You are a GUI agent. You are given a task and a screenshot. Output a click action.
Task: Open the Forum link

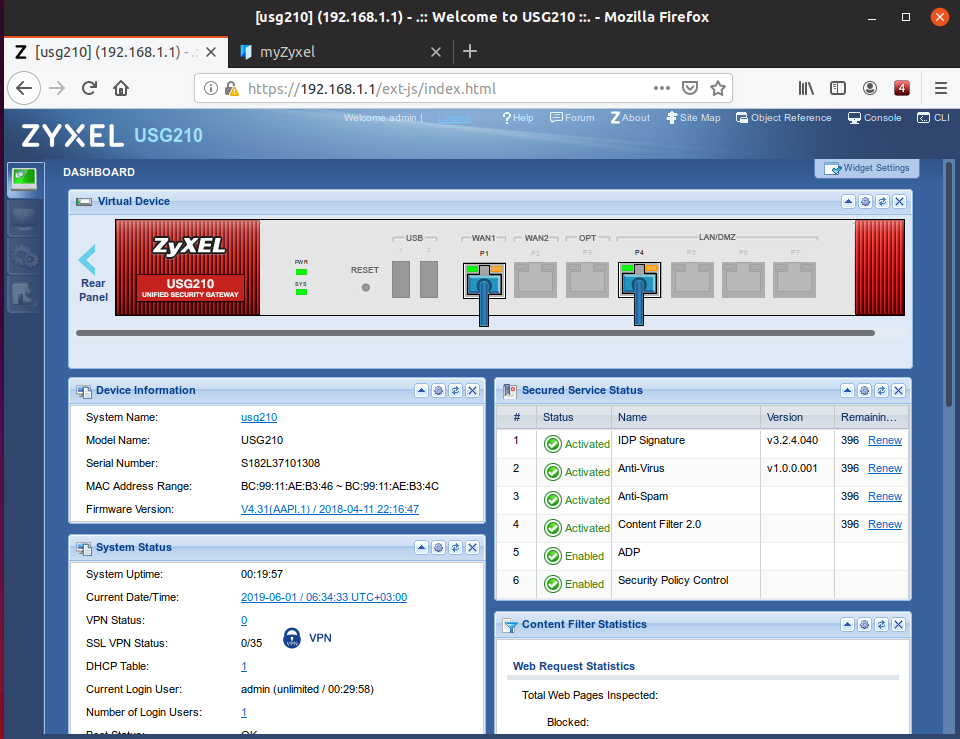click(572, 118)
